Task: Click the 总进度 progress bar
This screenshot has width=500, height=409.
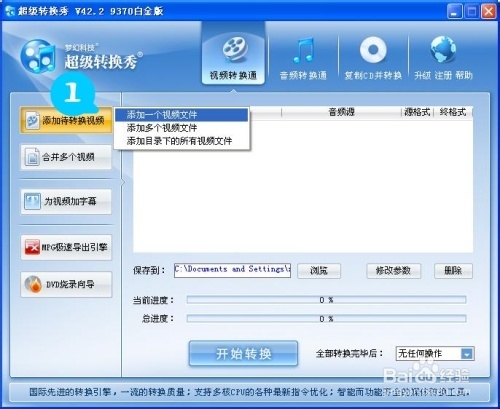Action: coord(326,319)
